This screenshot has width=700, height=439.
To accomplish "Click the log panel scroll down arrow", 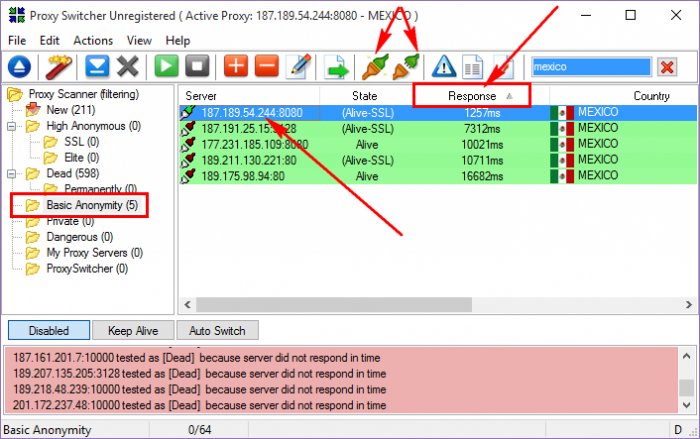I will tap(687, 406).
